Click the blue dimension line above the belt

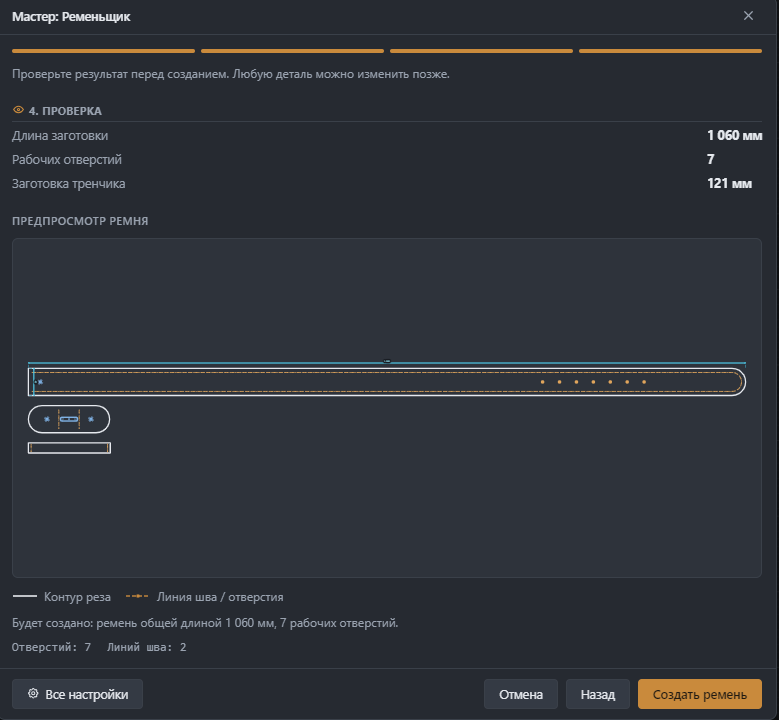coord(387,363)
